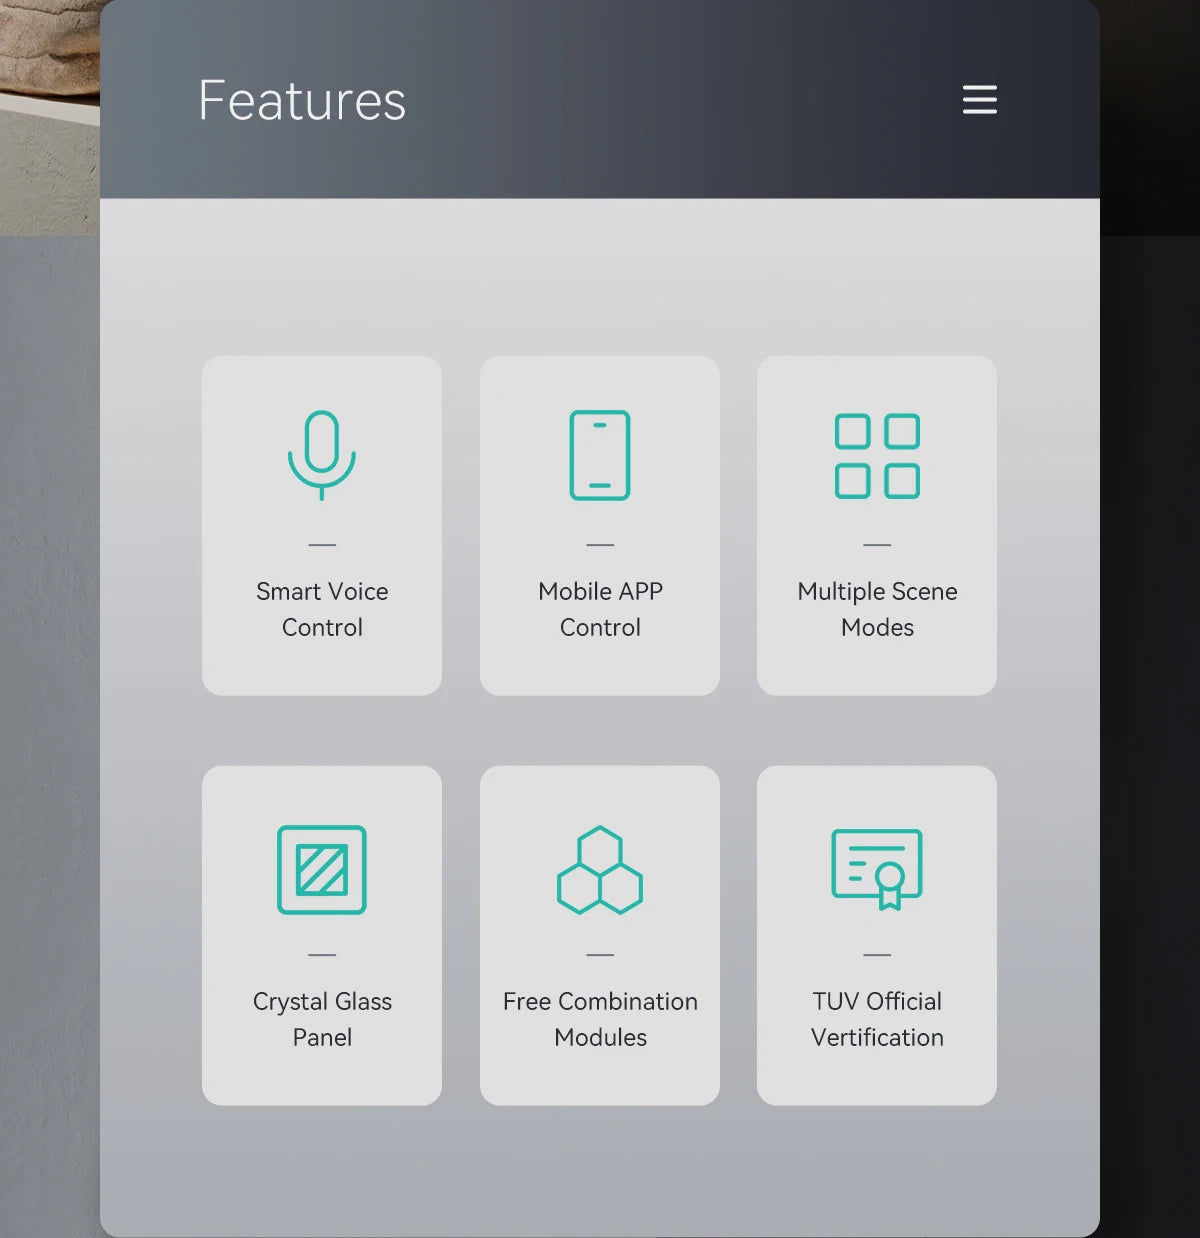This screenshot has height=1238, width=1200.
Task: Select the certificate ribbon icon
Action: pyautogui.click(x=877, y=868)
